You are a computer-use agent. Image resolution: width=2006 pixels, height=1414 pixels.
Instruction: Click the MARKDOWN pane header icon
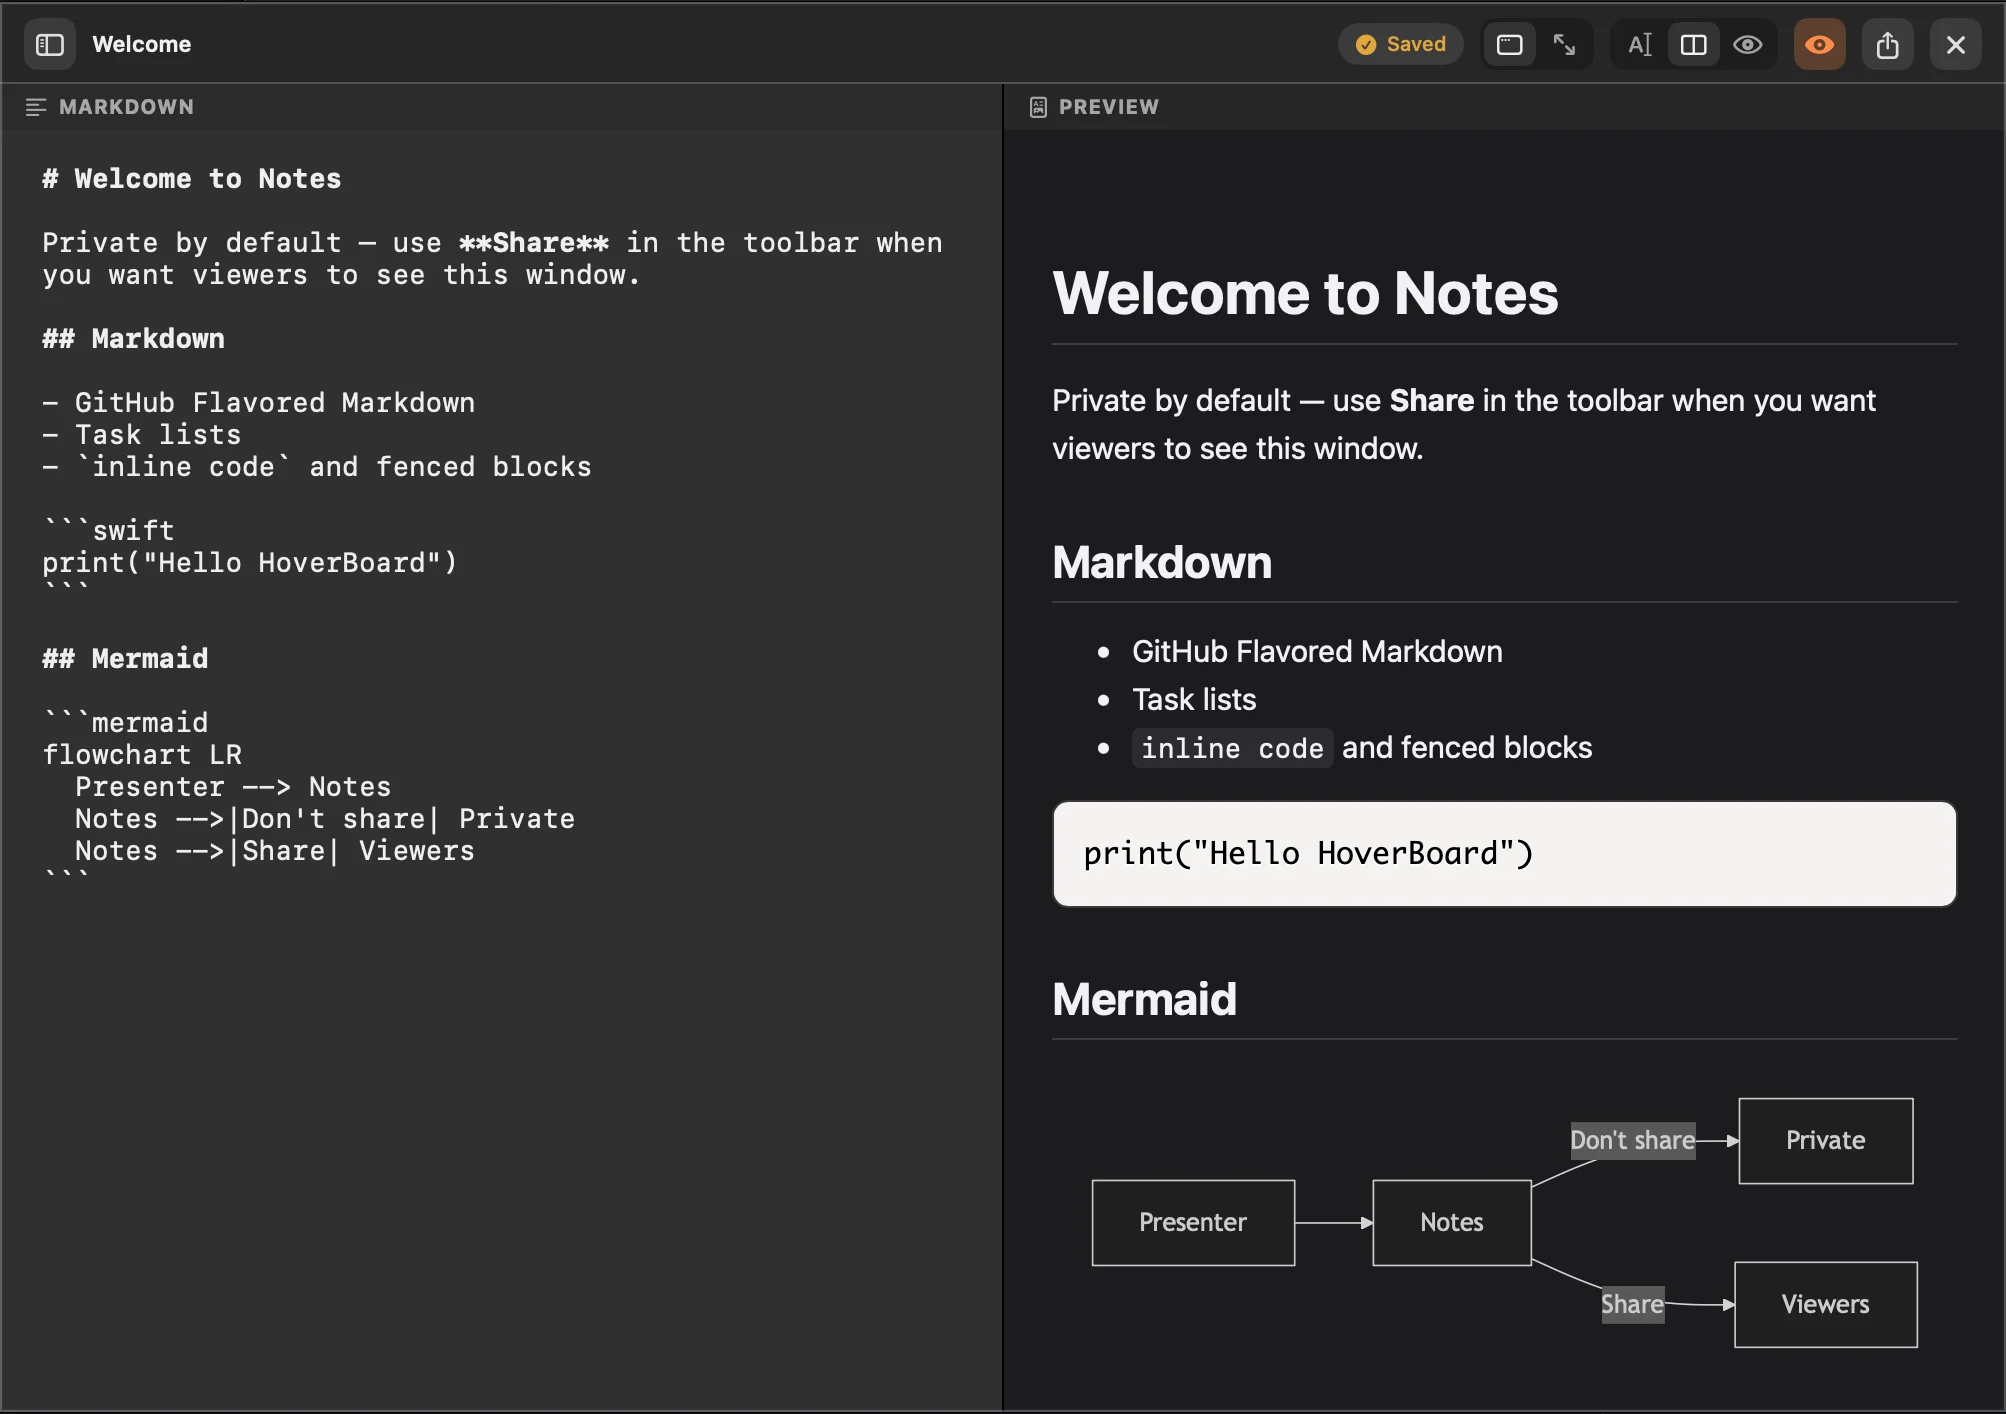tap(36, 107)
